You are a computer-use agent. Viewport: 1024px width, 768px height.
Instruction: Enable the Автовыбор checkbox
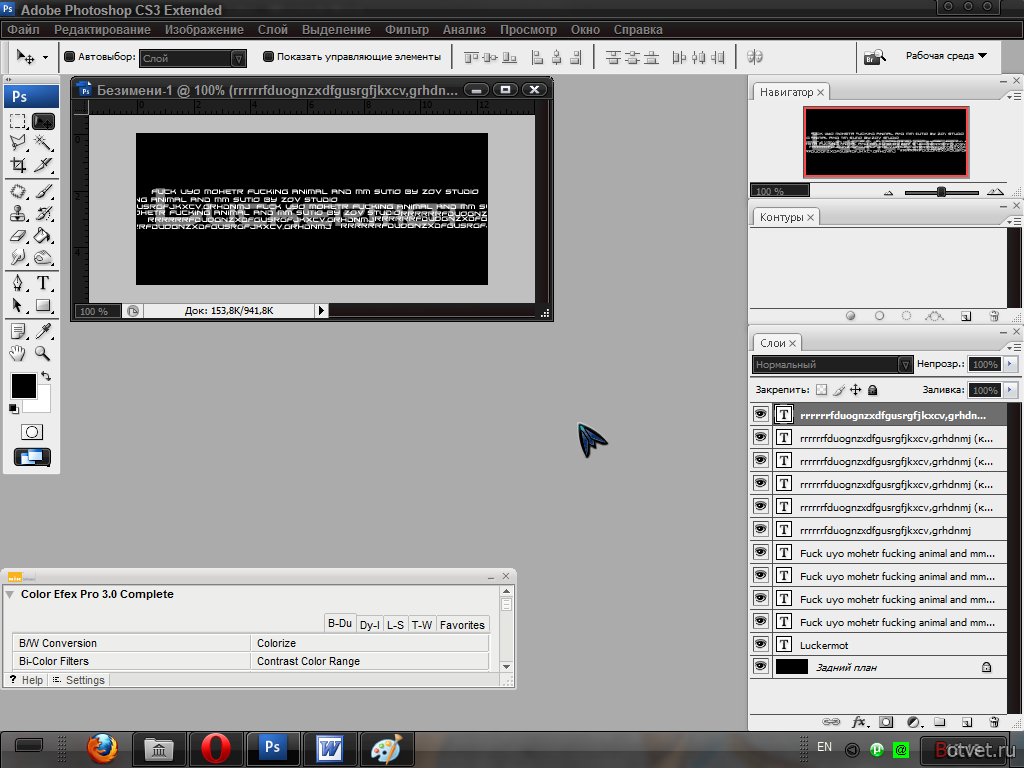pos(69,57)
